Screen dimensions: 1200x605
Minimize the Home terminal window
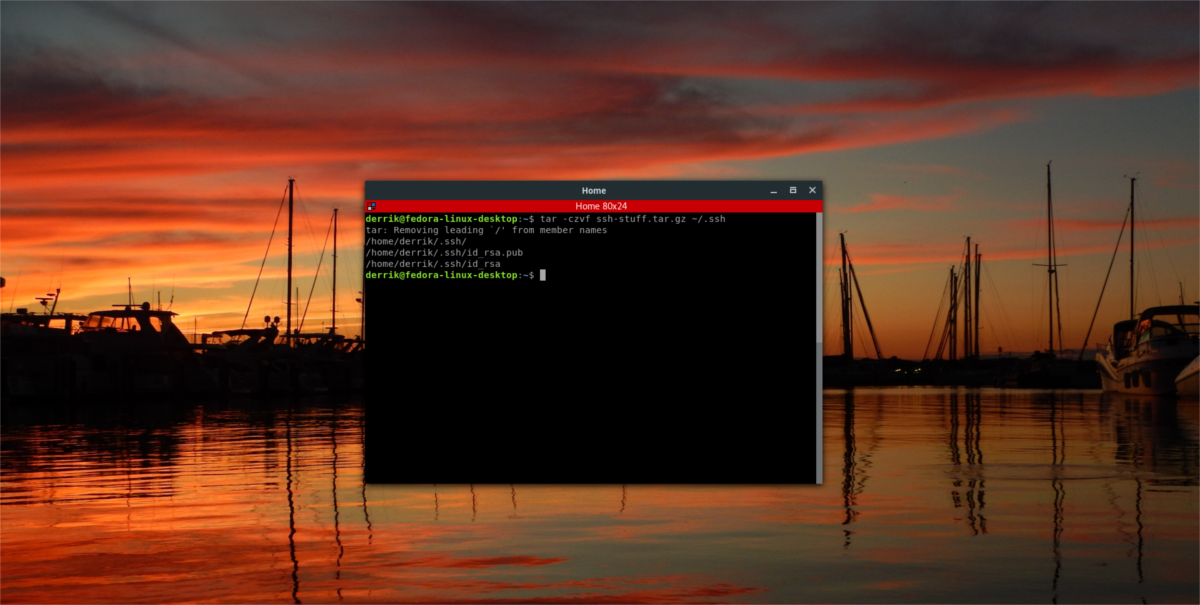coord(773,190)
